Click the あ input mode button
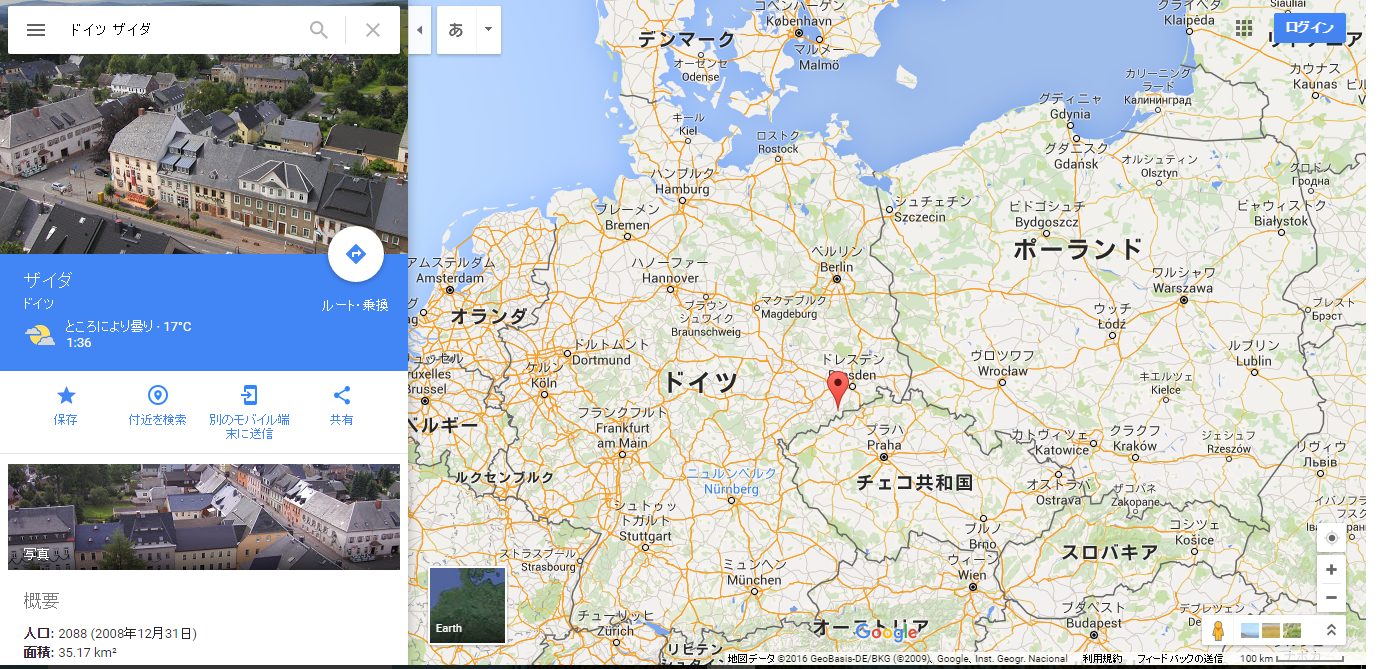Image resolution: width=1394 pixels, height=669 pixels. coord(456,30)
